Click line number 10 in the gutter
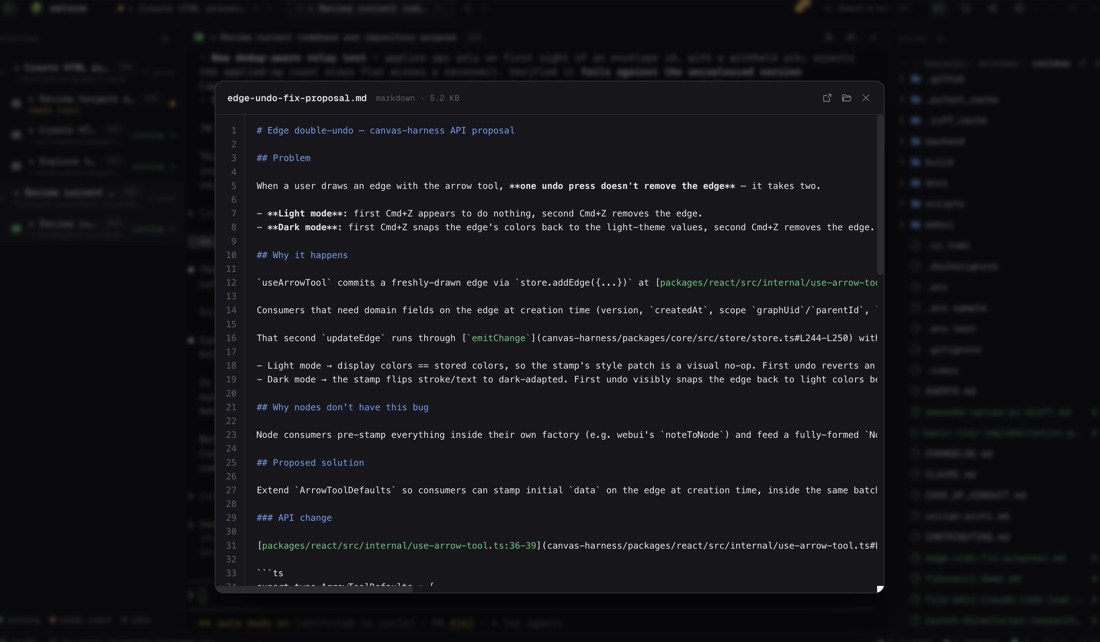Screen dimensions: 1100x642 pos(231,255)
